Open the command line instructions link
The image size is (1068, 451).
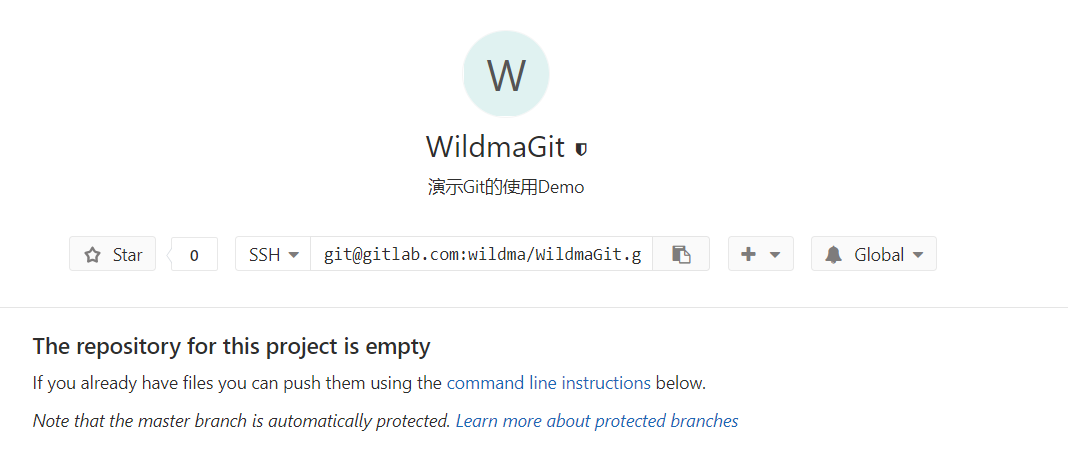tap(548, 383)
